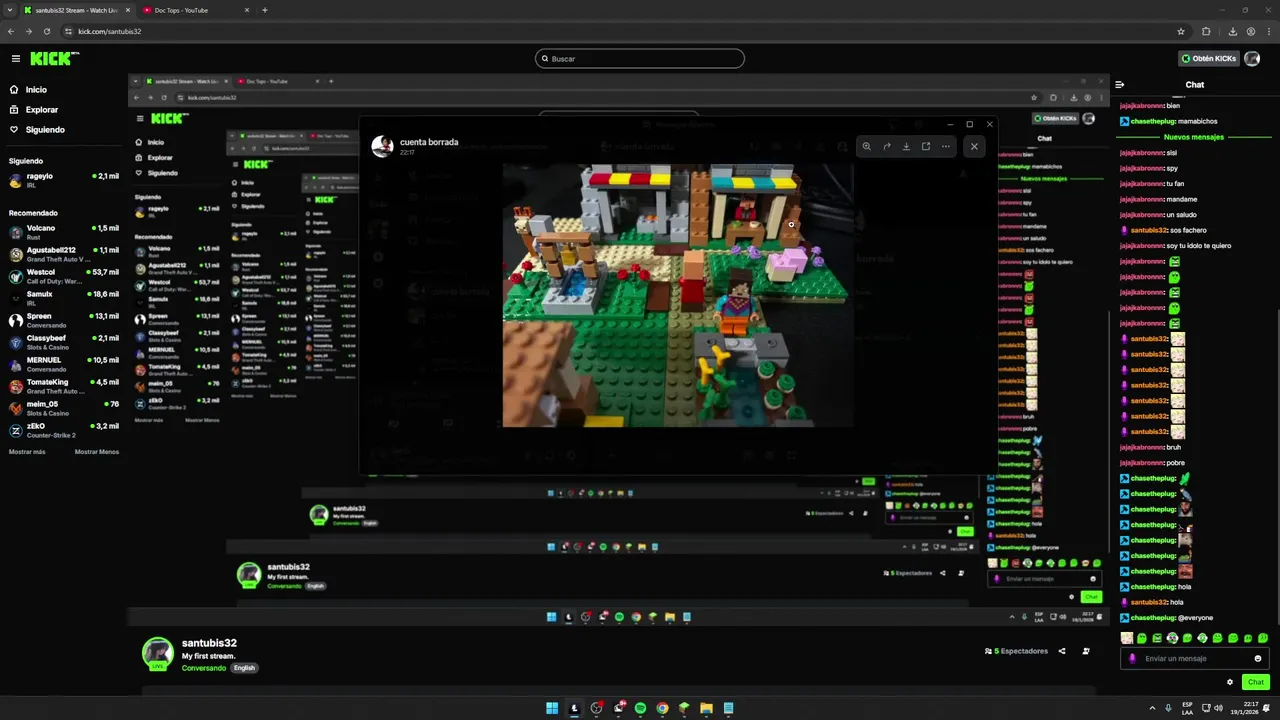The width and height of the screenshot is (1280, 720).
Task: Open TomateKing recommended channel
Action: tap(64, 386)
